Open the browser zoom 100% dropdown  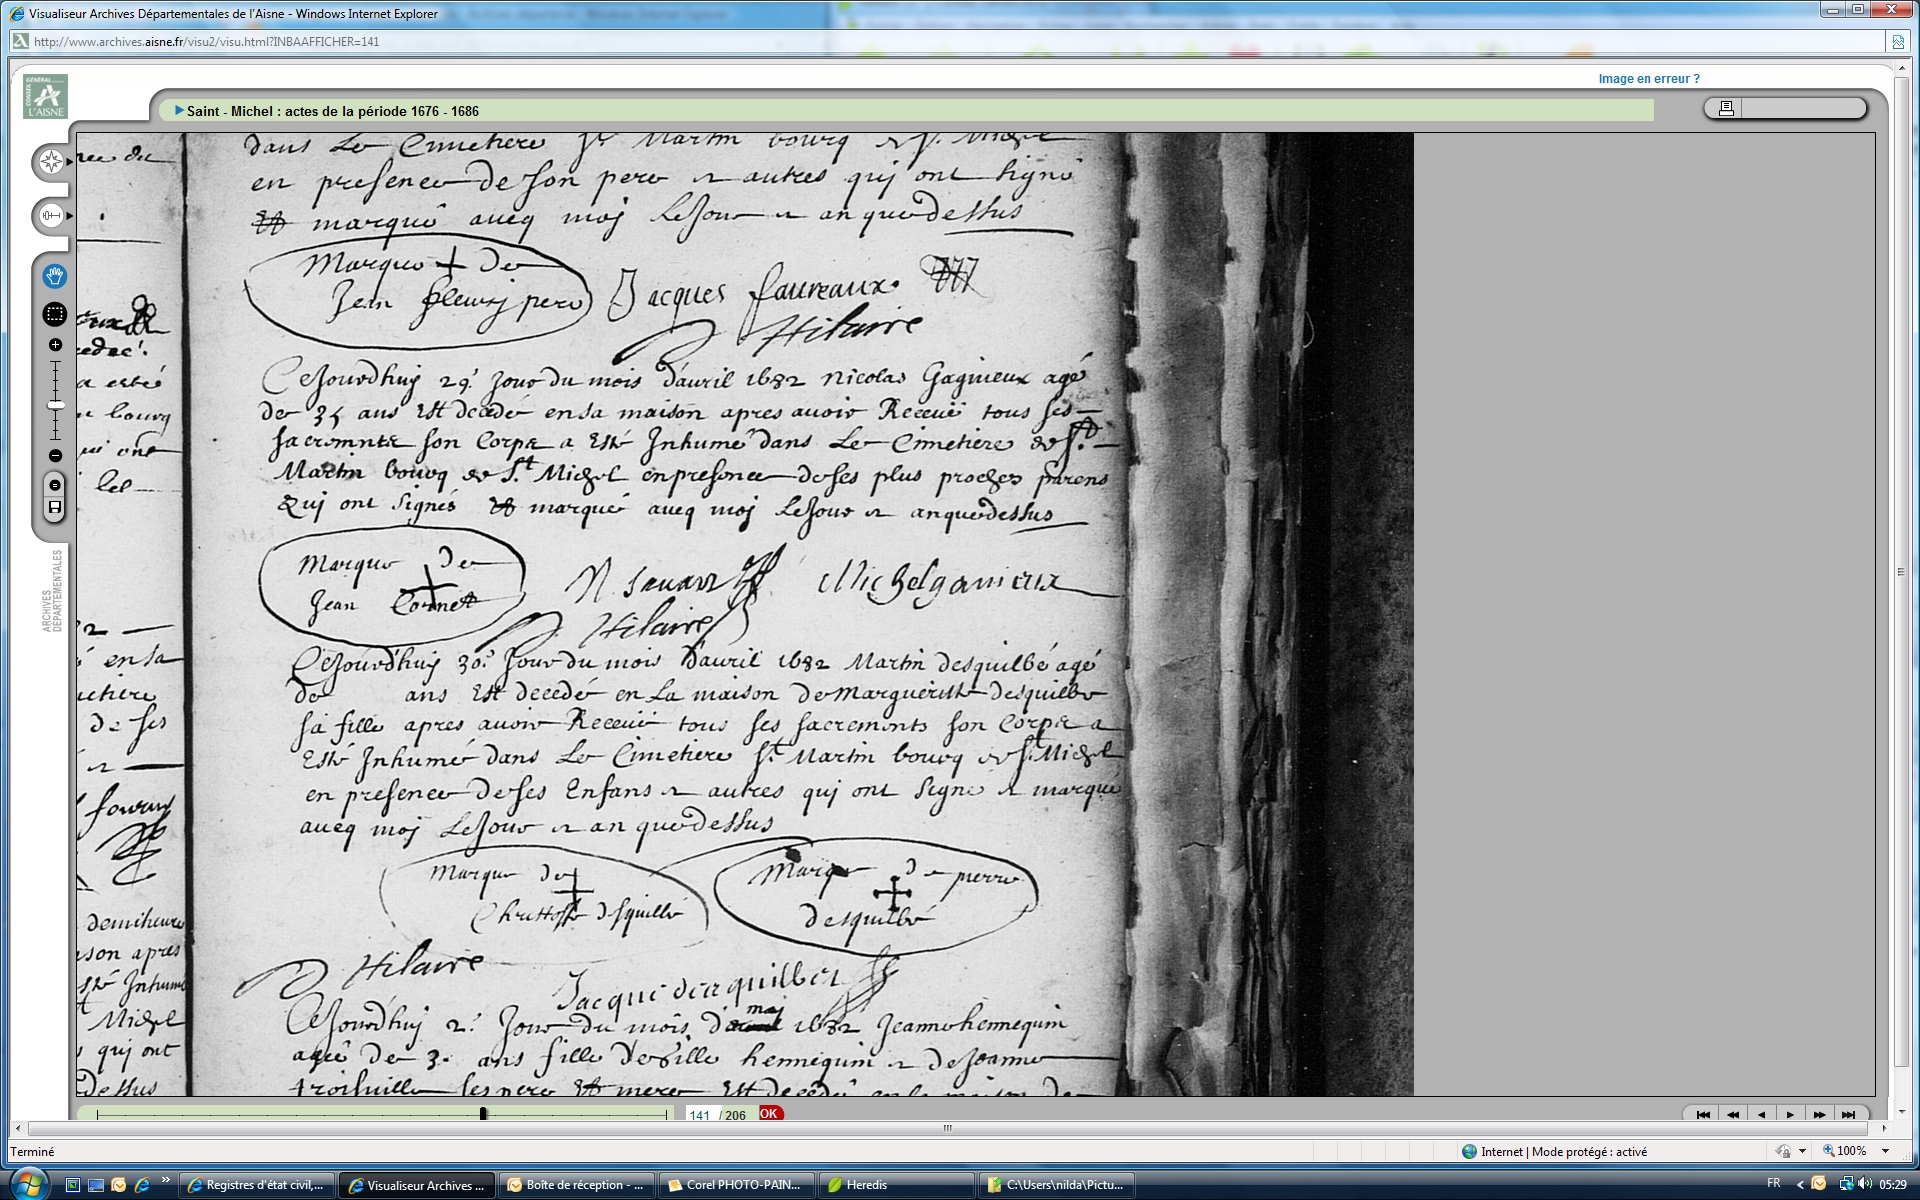tap(1886, 1152)
